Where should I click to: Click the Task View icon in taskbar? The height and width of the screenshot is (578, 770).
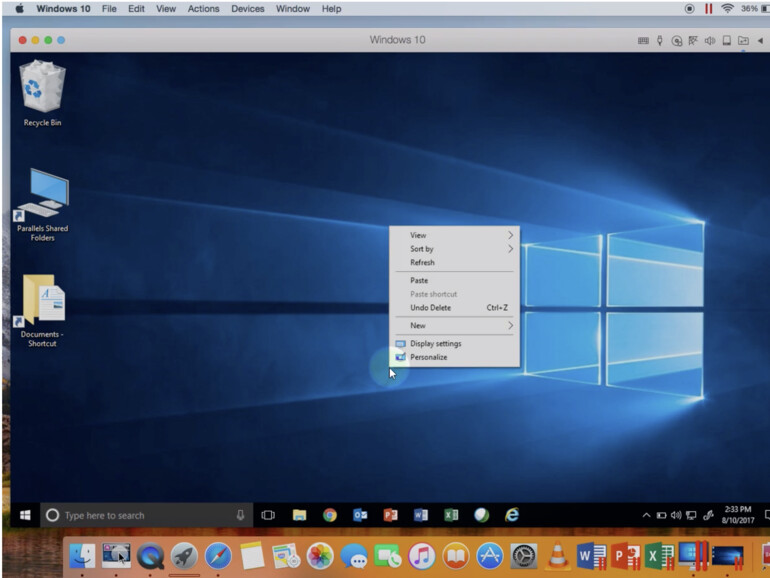coord(268,515)
